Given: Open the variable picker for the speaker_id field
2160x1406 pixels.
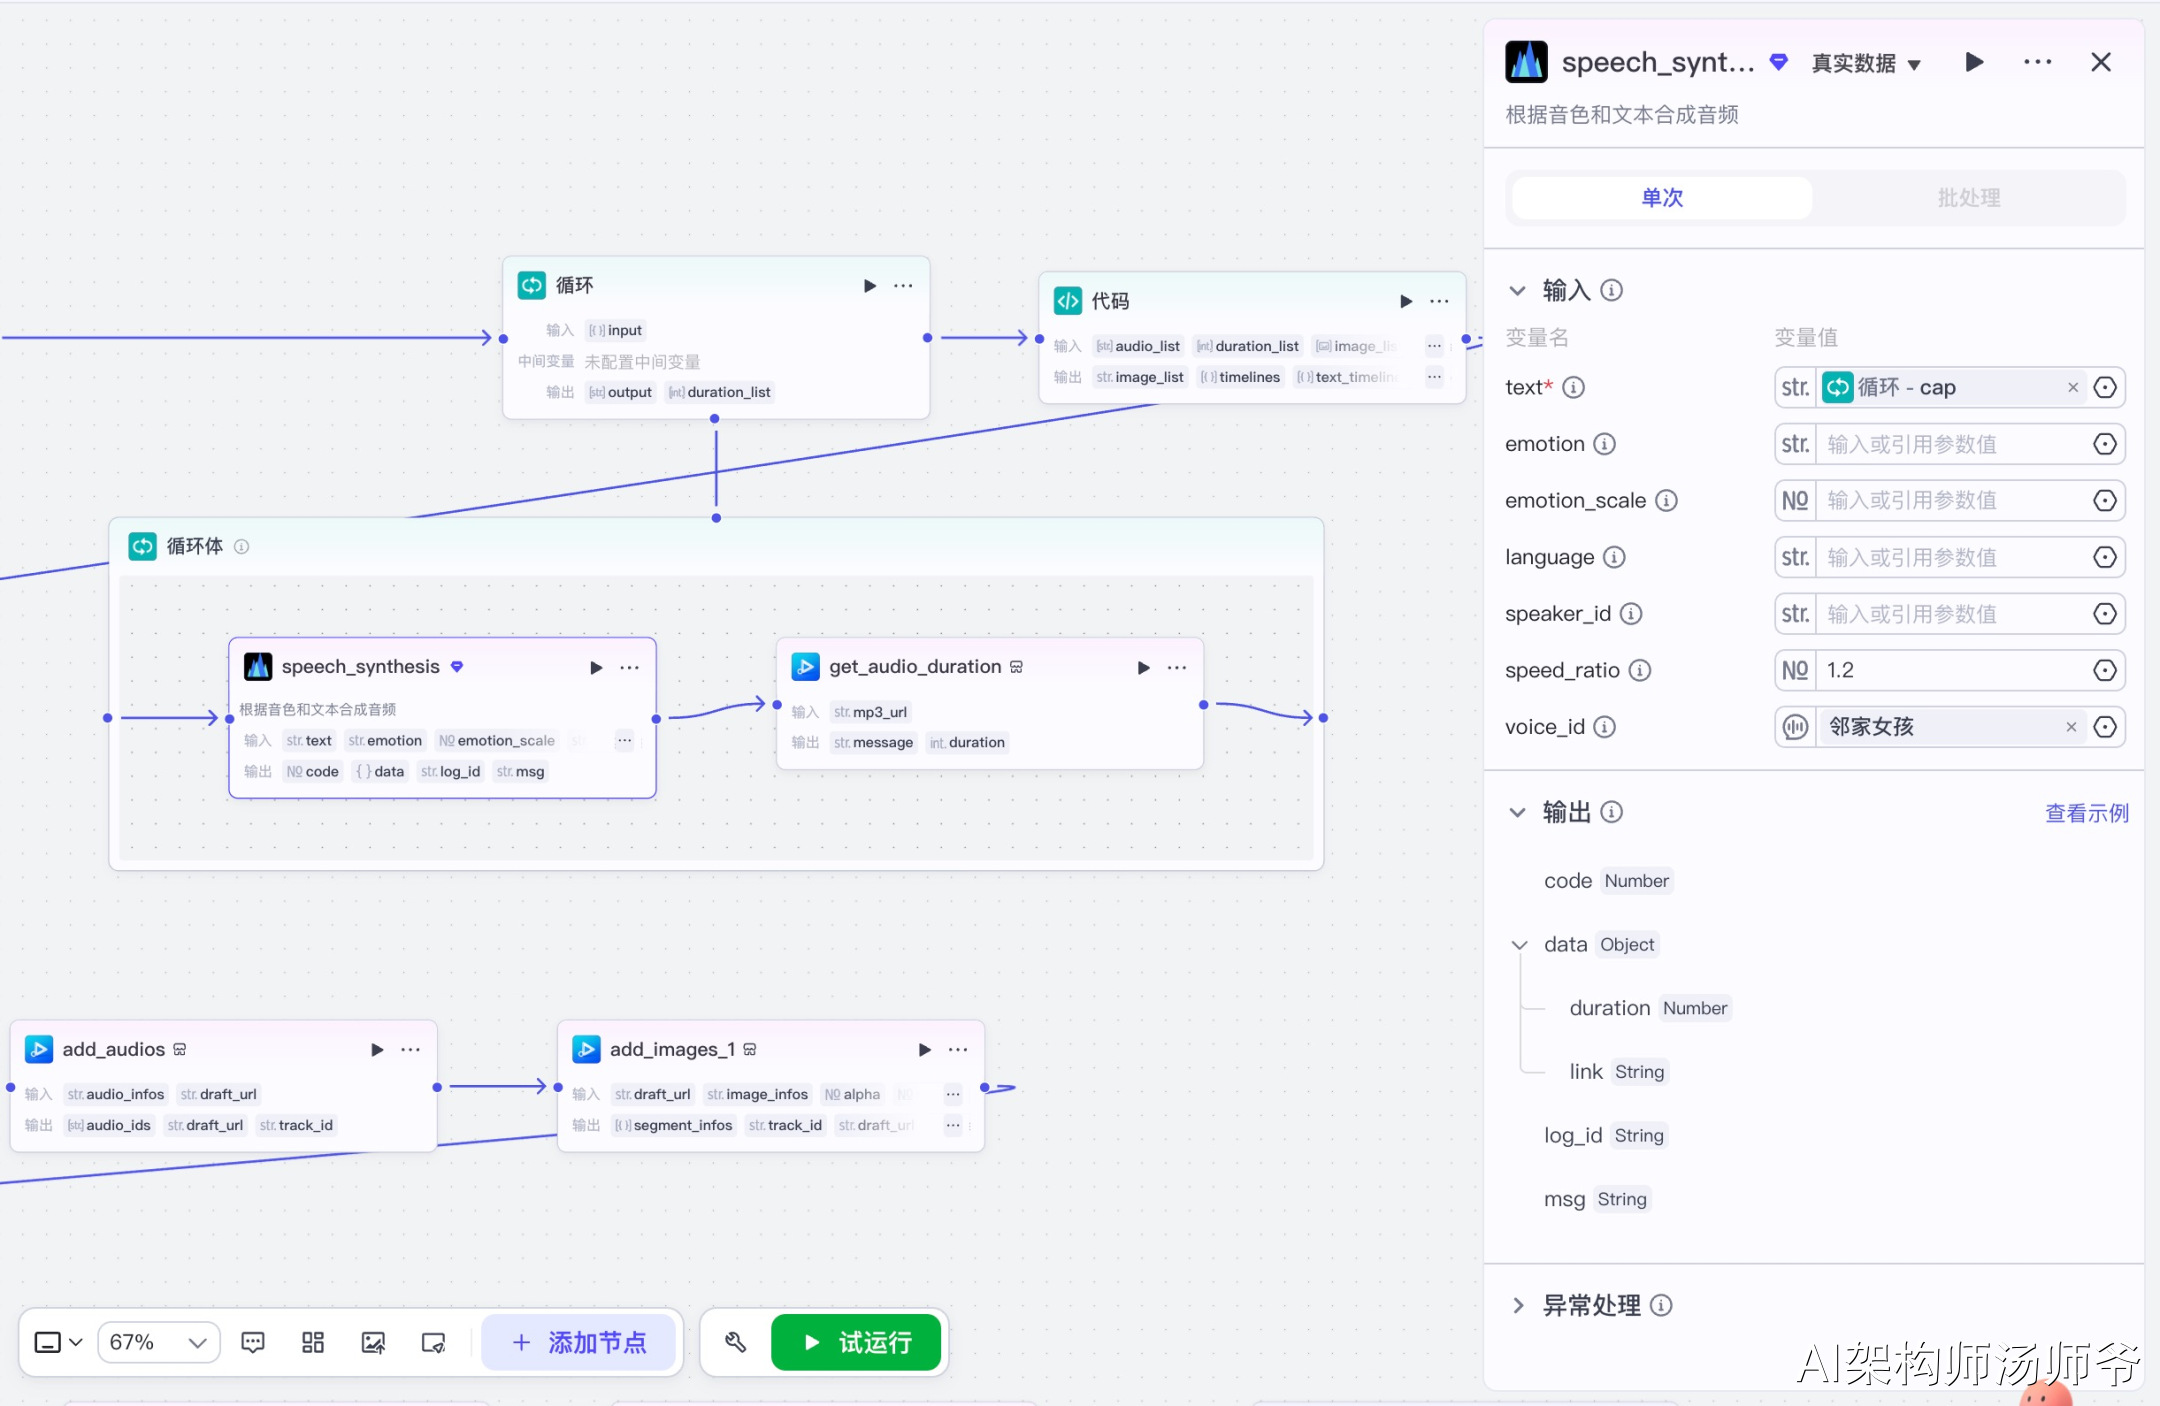Looking at the screenshot, I should tap(2105, 614).
